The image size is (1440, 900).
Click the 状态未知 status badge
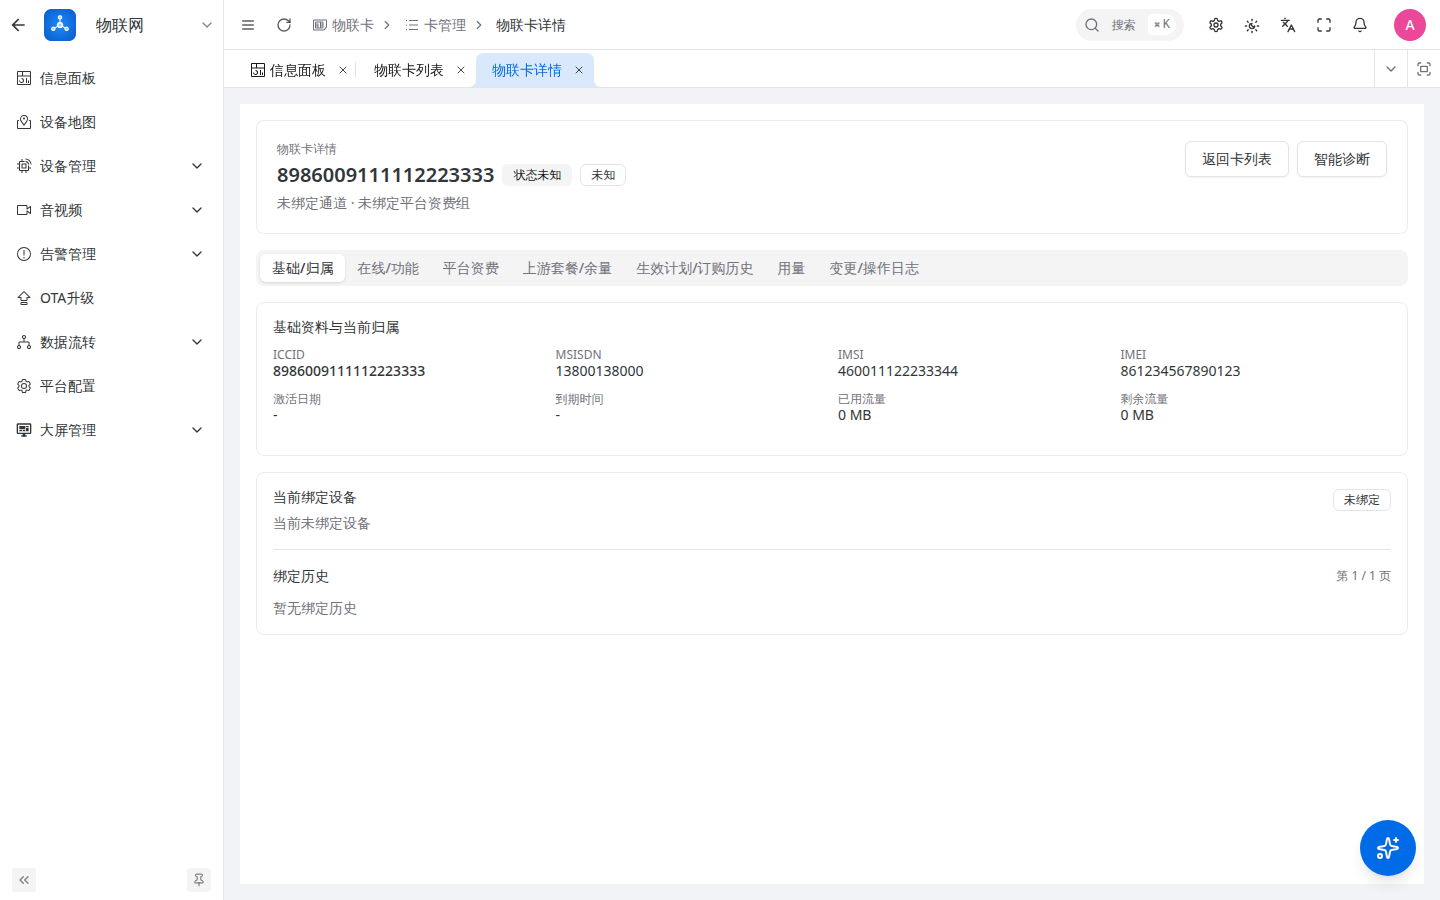coord(537,175)
